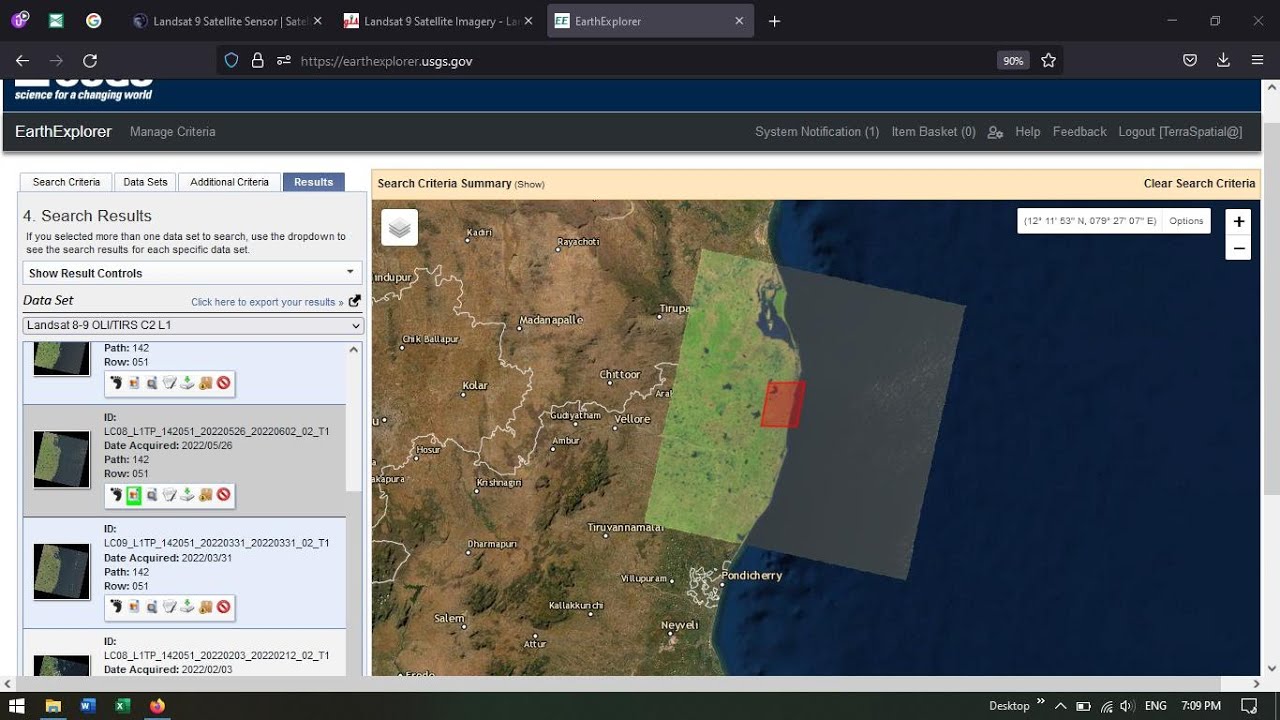1280x720 pixels.
Task: Open the user profile icon beside Help
Action: coord(995,132)
